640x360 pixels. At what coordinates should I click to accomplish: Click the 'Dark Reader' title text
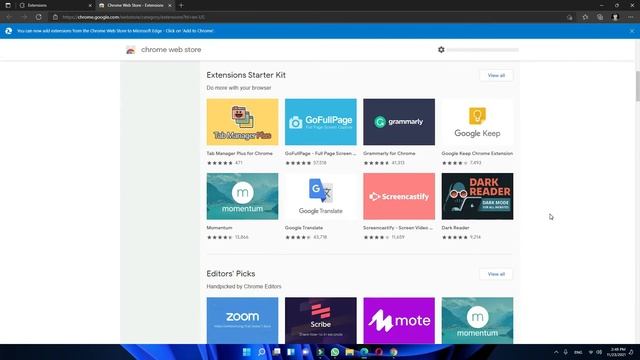click(456, 228)
